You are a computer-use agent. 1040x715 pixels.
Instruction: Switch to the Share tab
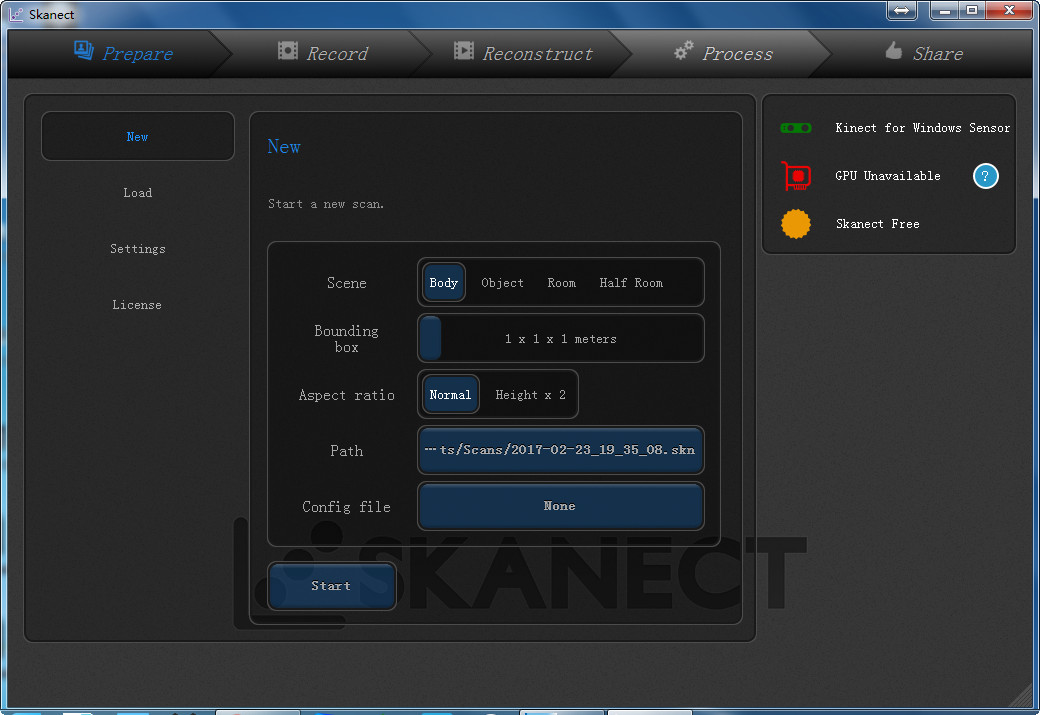point(924,53)
